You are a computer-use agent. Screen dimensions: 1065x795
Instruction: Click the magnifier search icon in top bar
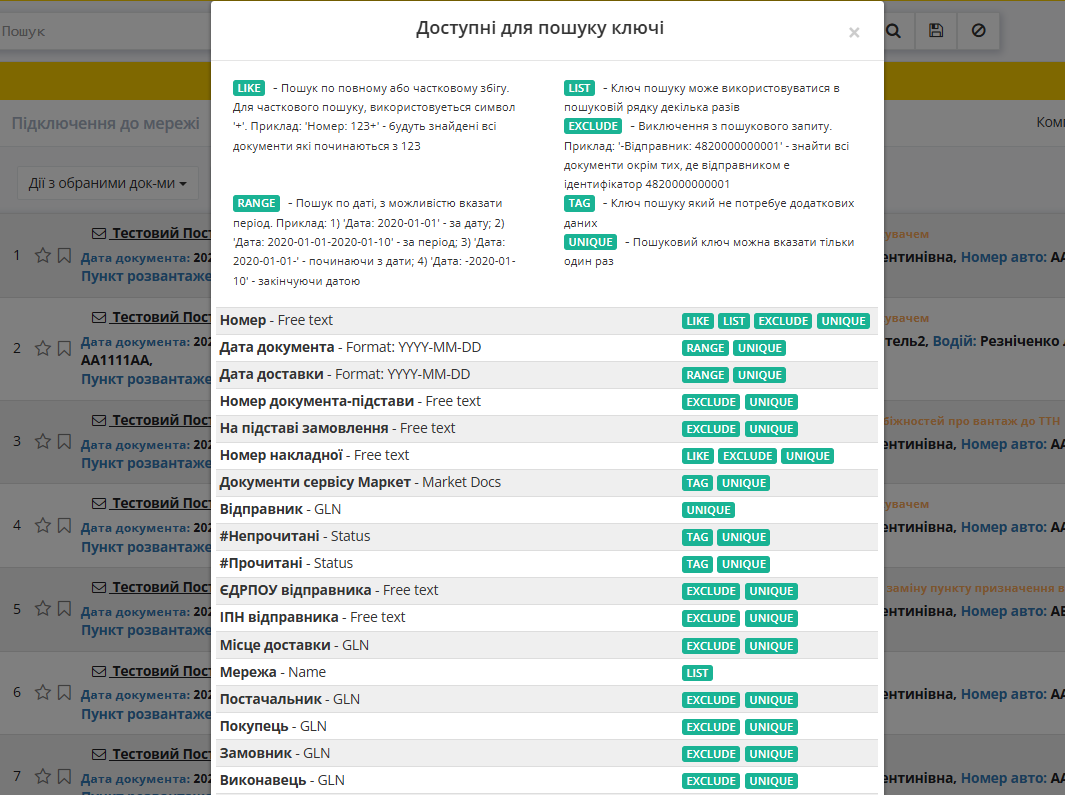(x=893, y=31)
